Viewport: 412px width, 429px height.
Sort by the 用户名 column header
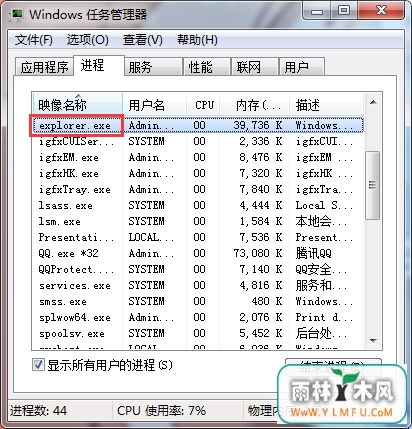[155, 105]
